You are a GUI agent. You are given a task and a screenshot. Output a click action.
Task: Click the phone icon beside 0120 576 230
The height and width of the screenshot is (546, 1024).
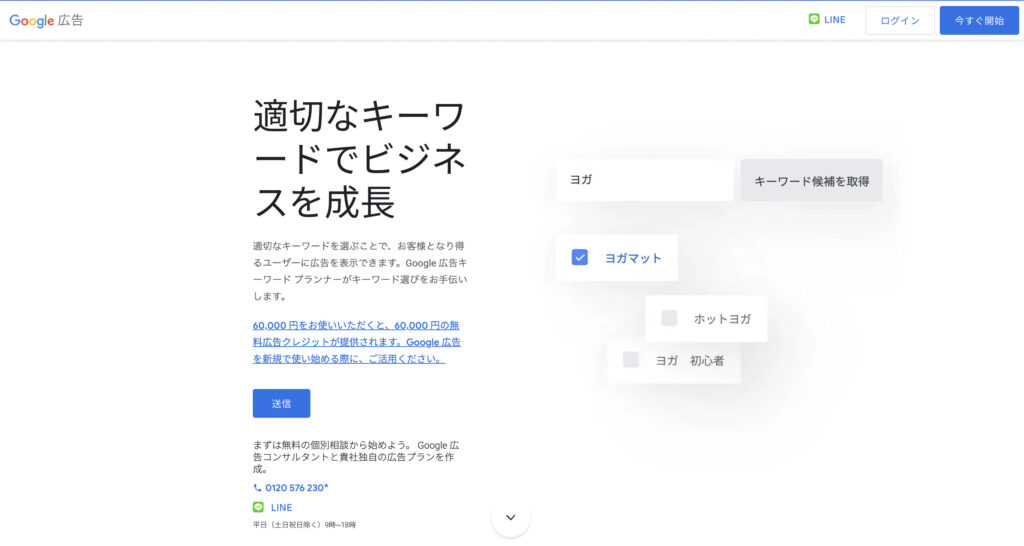[257, 488]
